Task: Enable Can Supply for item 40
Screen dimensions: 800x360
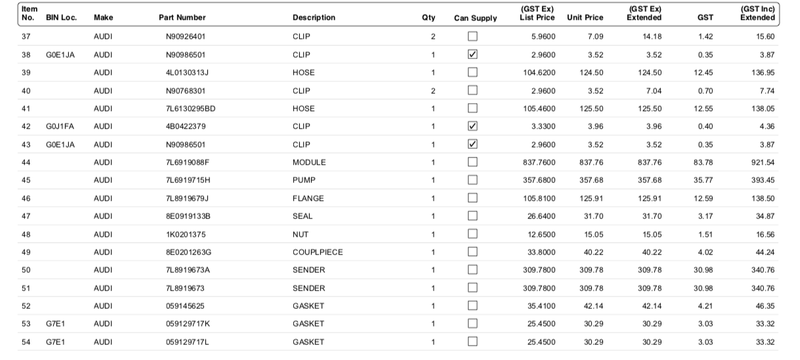Action: tap(473, 90)
